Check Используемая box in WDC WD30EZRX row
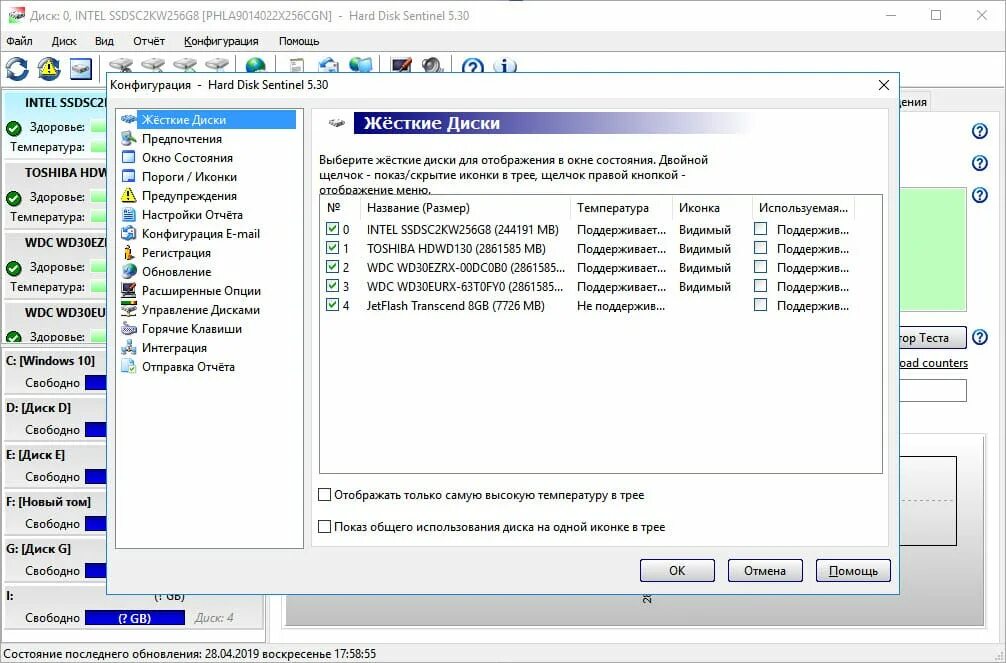1006x663 pixels. point(760,266)
